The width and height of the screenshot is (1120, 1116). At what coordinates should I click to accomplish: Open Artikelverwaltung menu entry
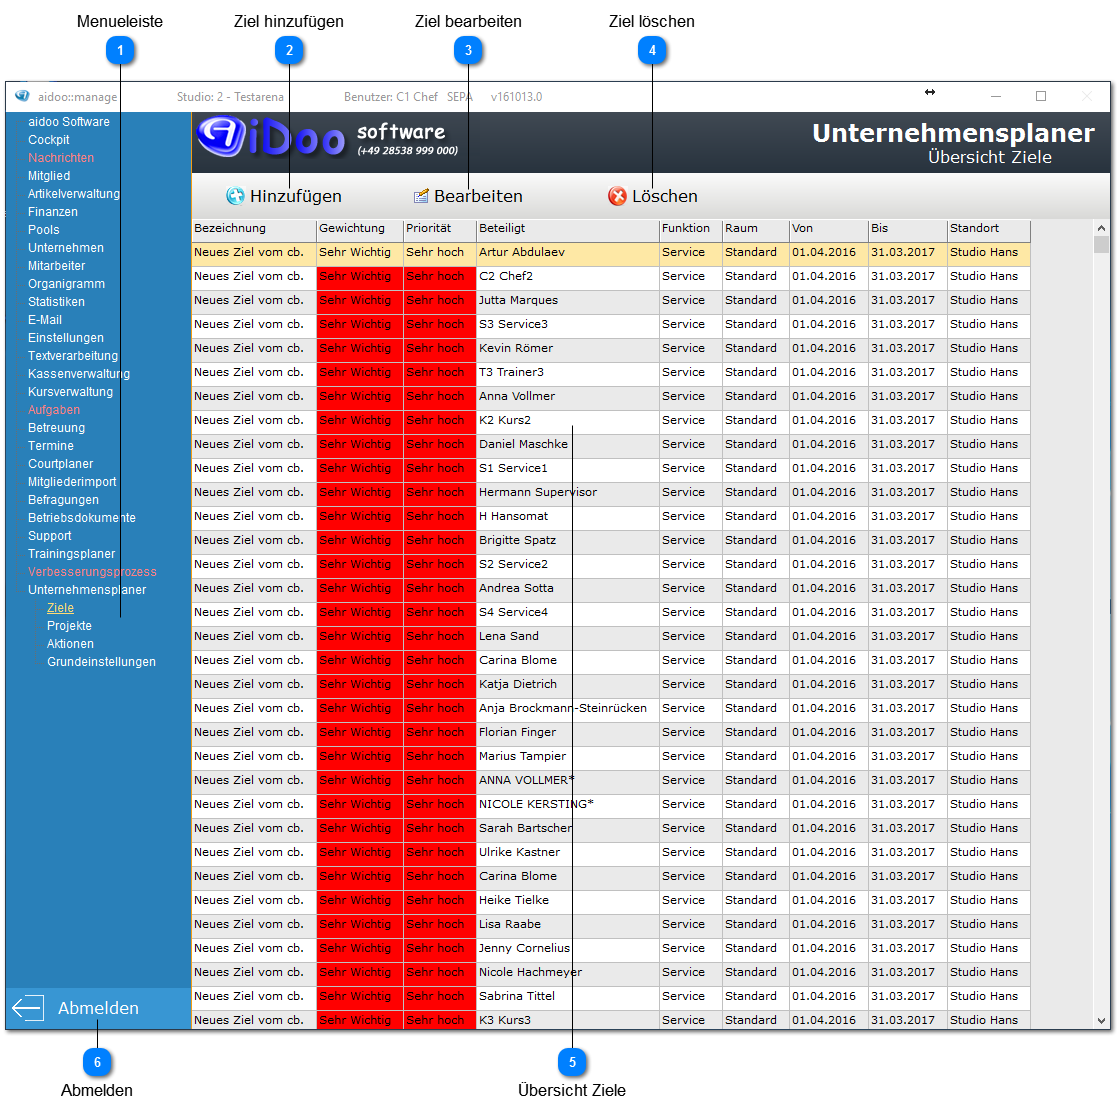point(74,194)
